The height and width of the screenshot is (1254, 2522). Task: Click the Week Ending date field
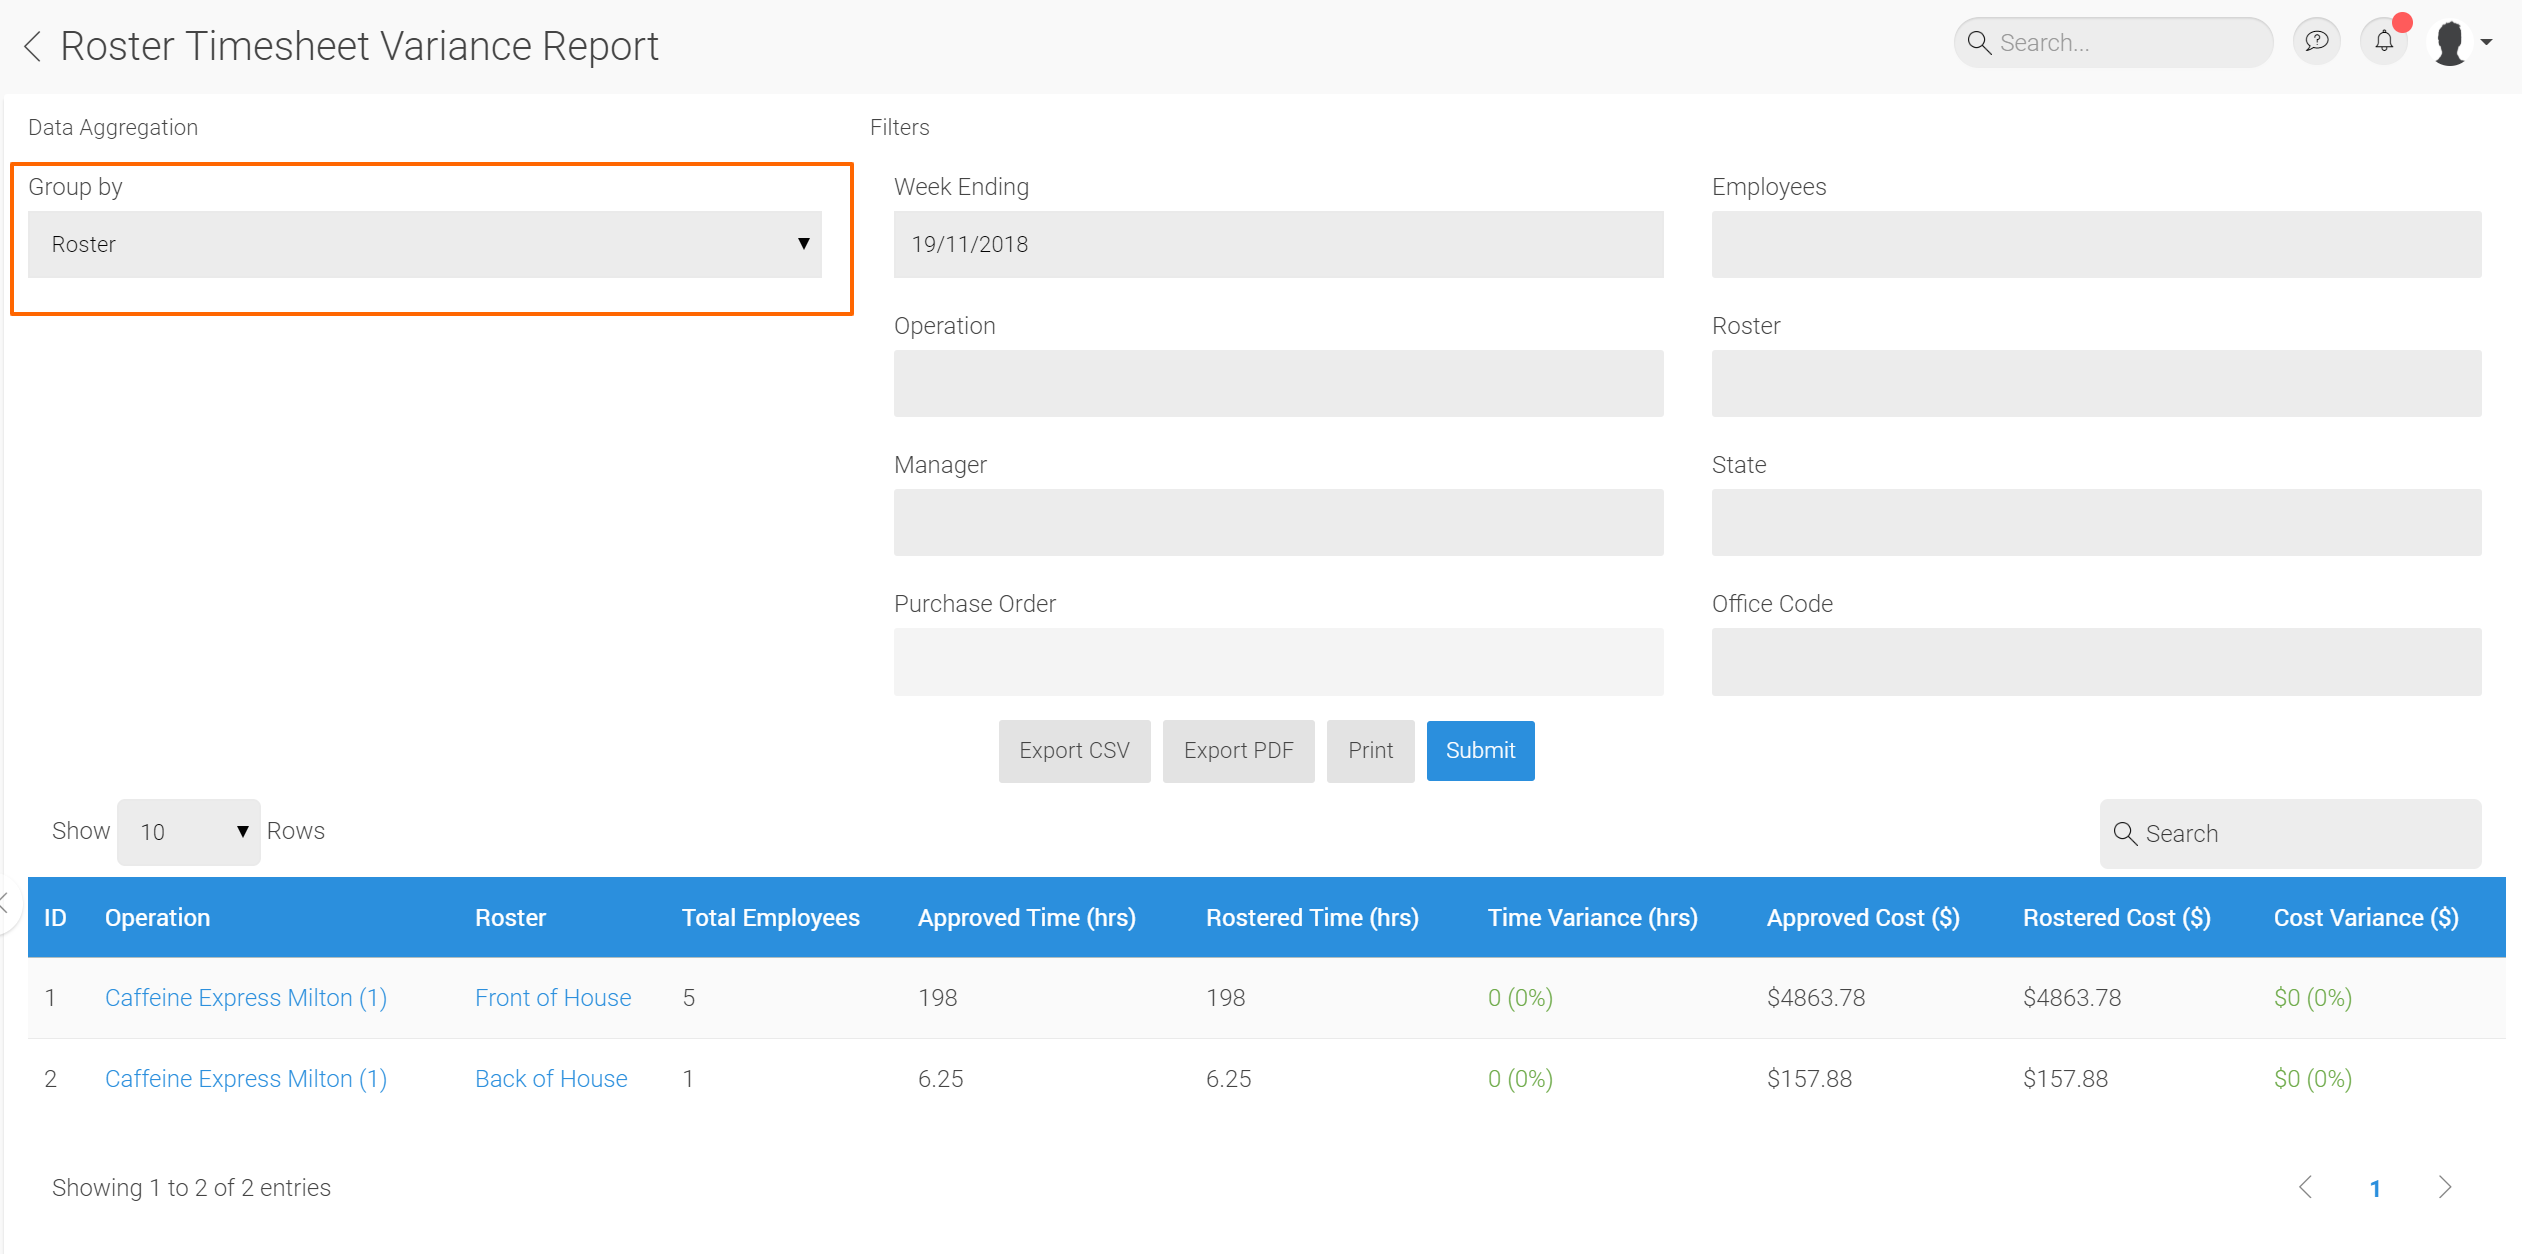1278,244
